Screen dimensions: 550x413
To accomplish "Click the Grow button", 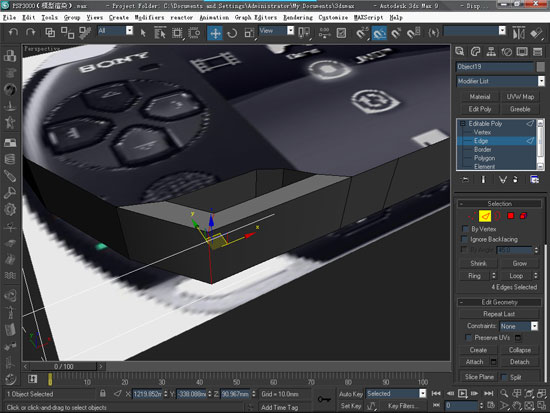I will 519,263.
